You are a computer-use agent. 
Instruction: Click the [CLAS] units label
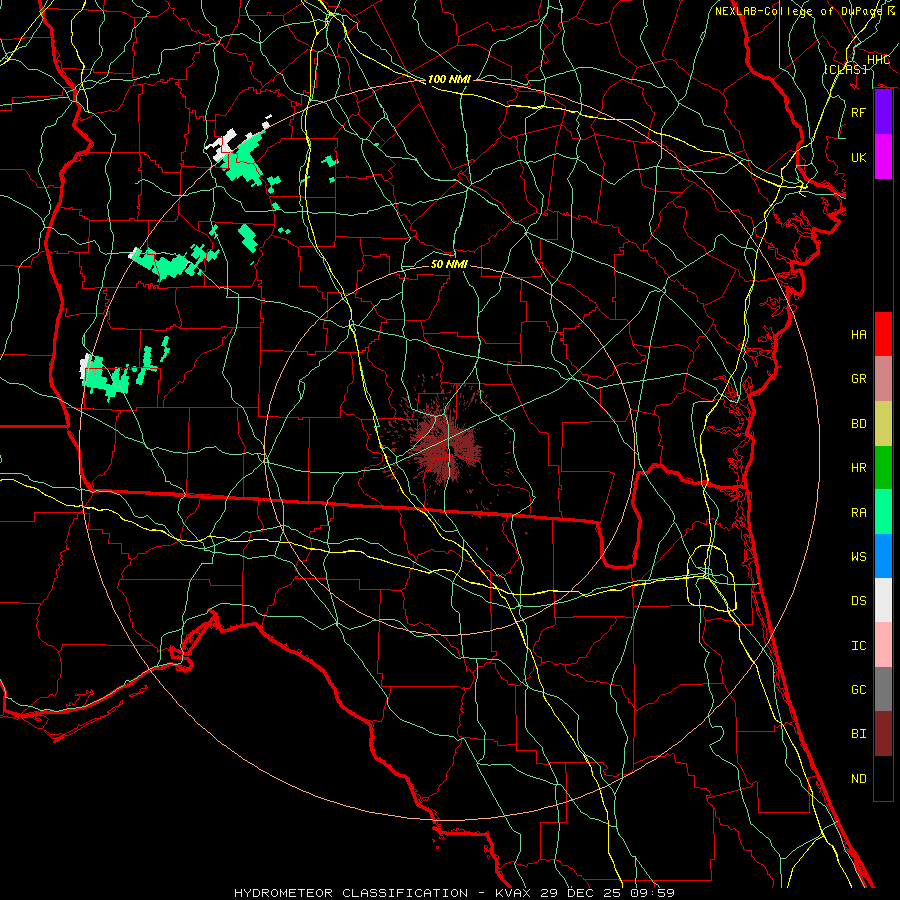pyautogui.click(x=845, y=69)
